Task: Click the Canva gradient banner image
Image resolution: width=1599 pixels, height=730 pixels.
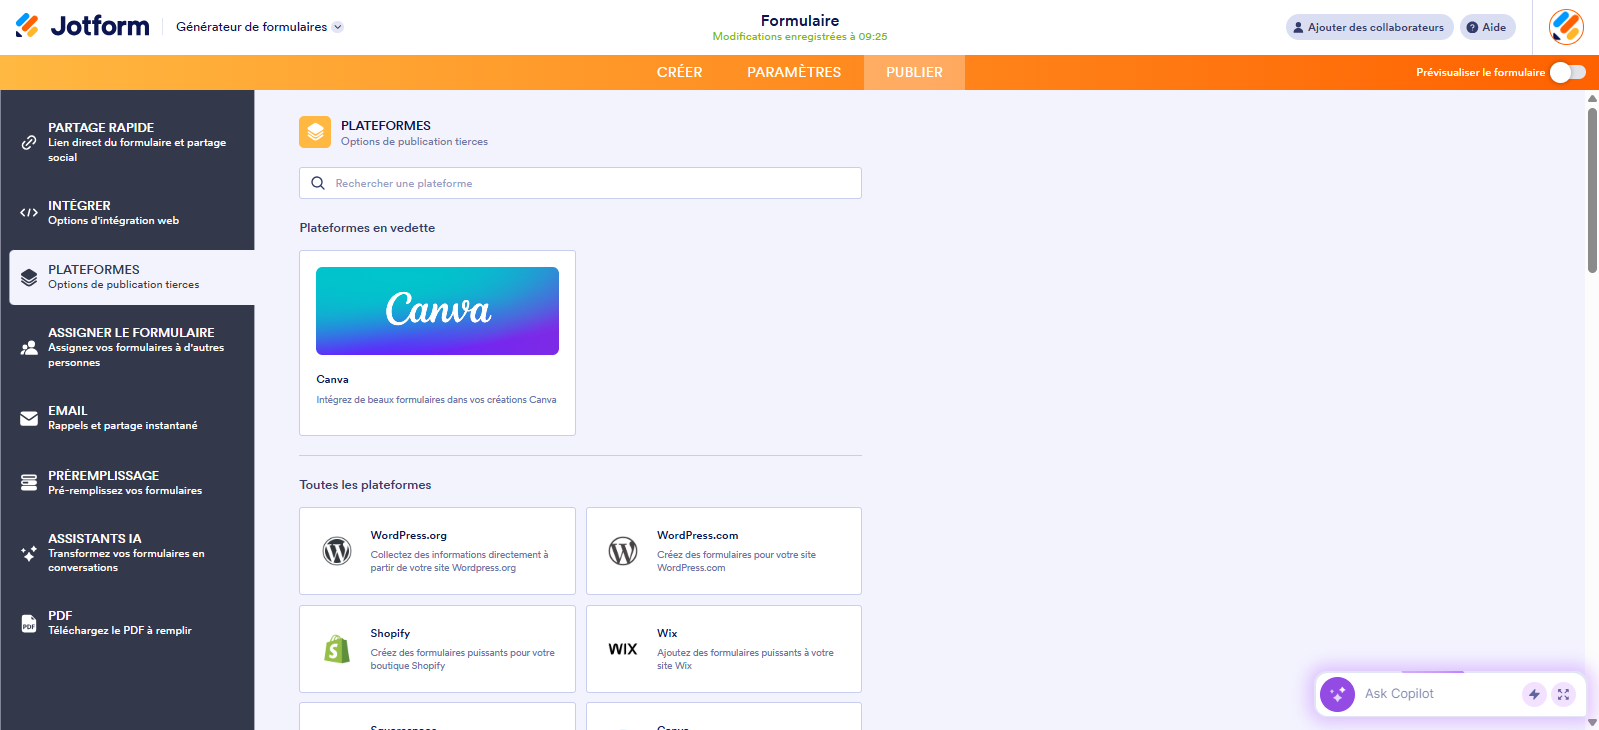Action: [437, 311]
